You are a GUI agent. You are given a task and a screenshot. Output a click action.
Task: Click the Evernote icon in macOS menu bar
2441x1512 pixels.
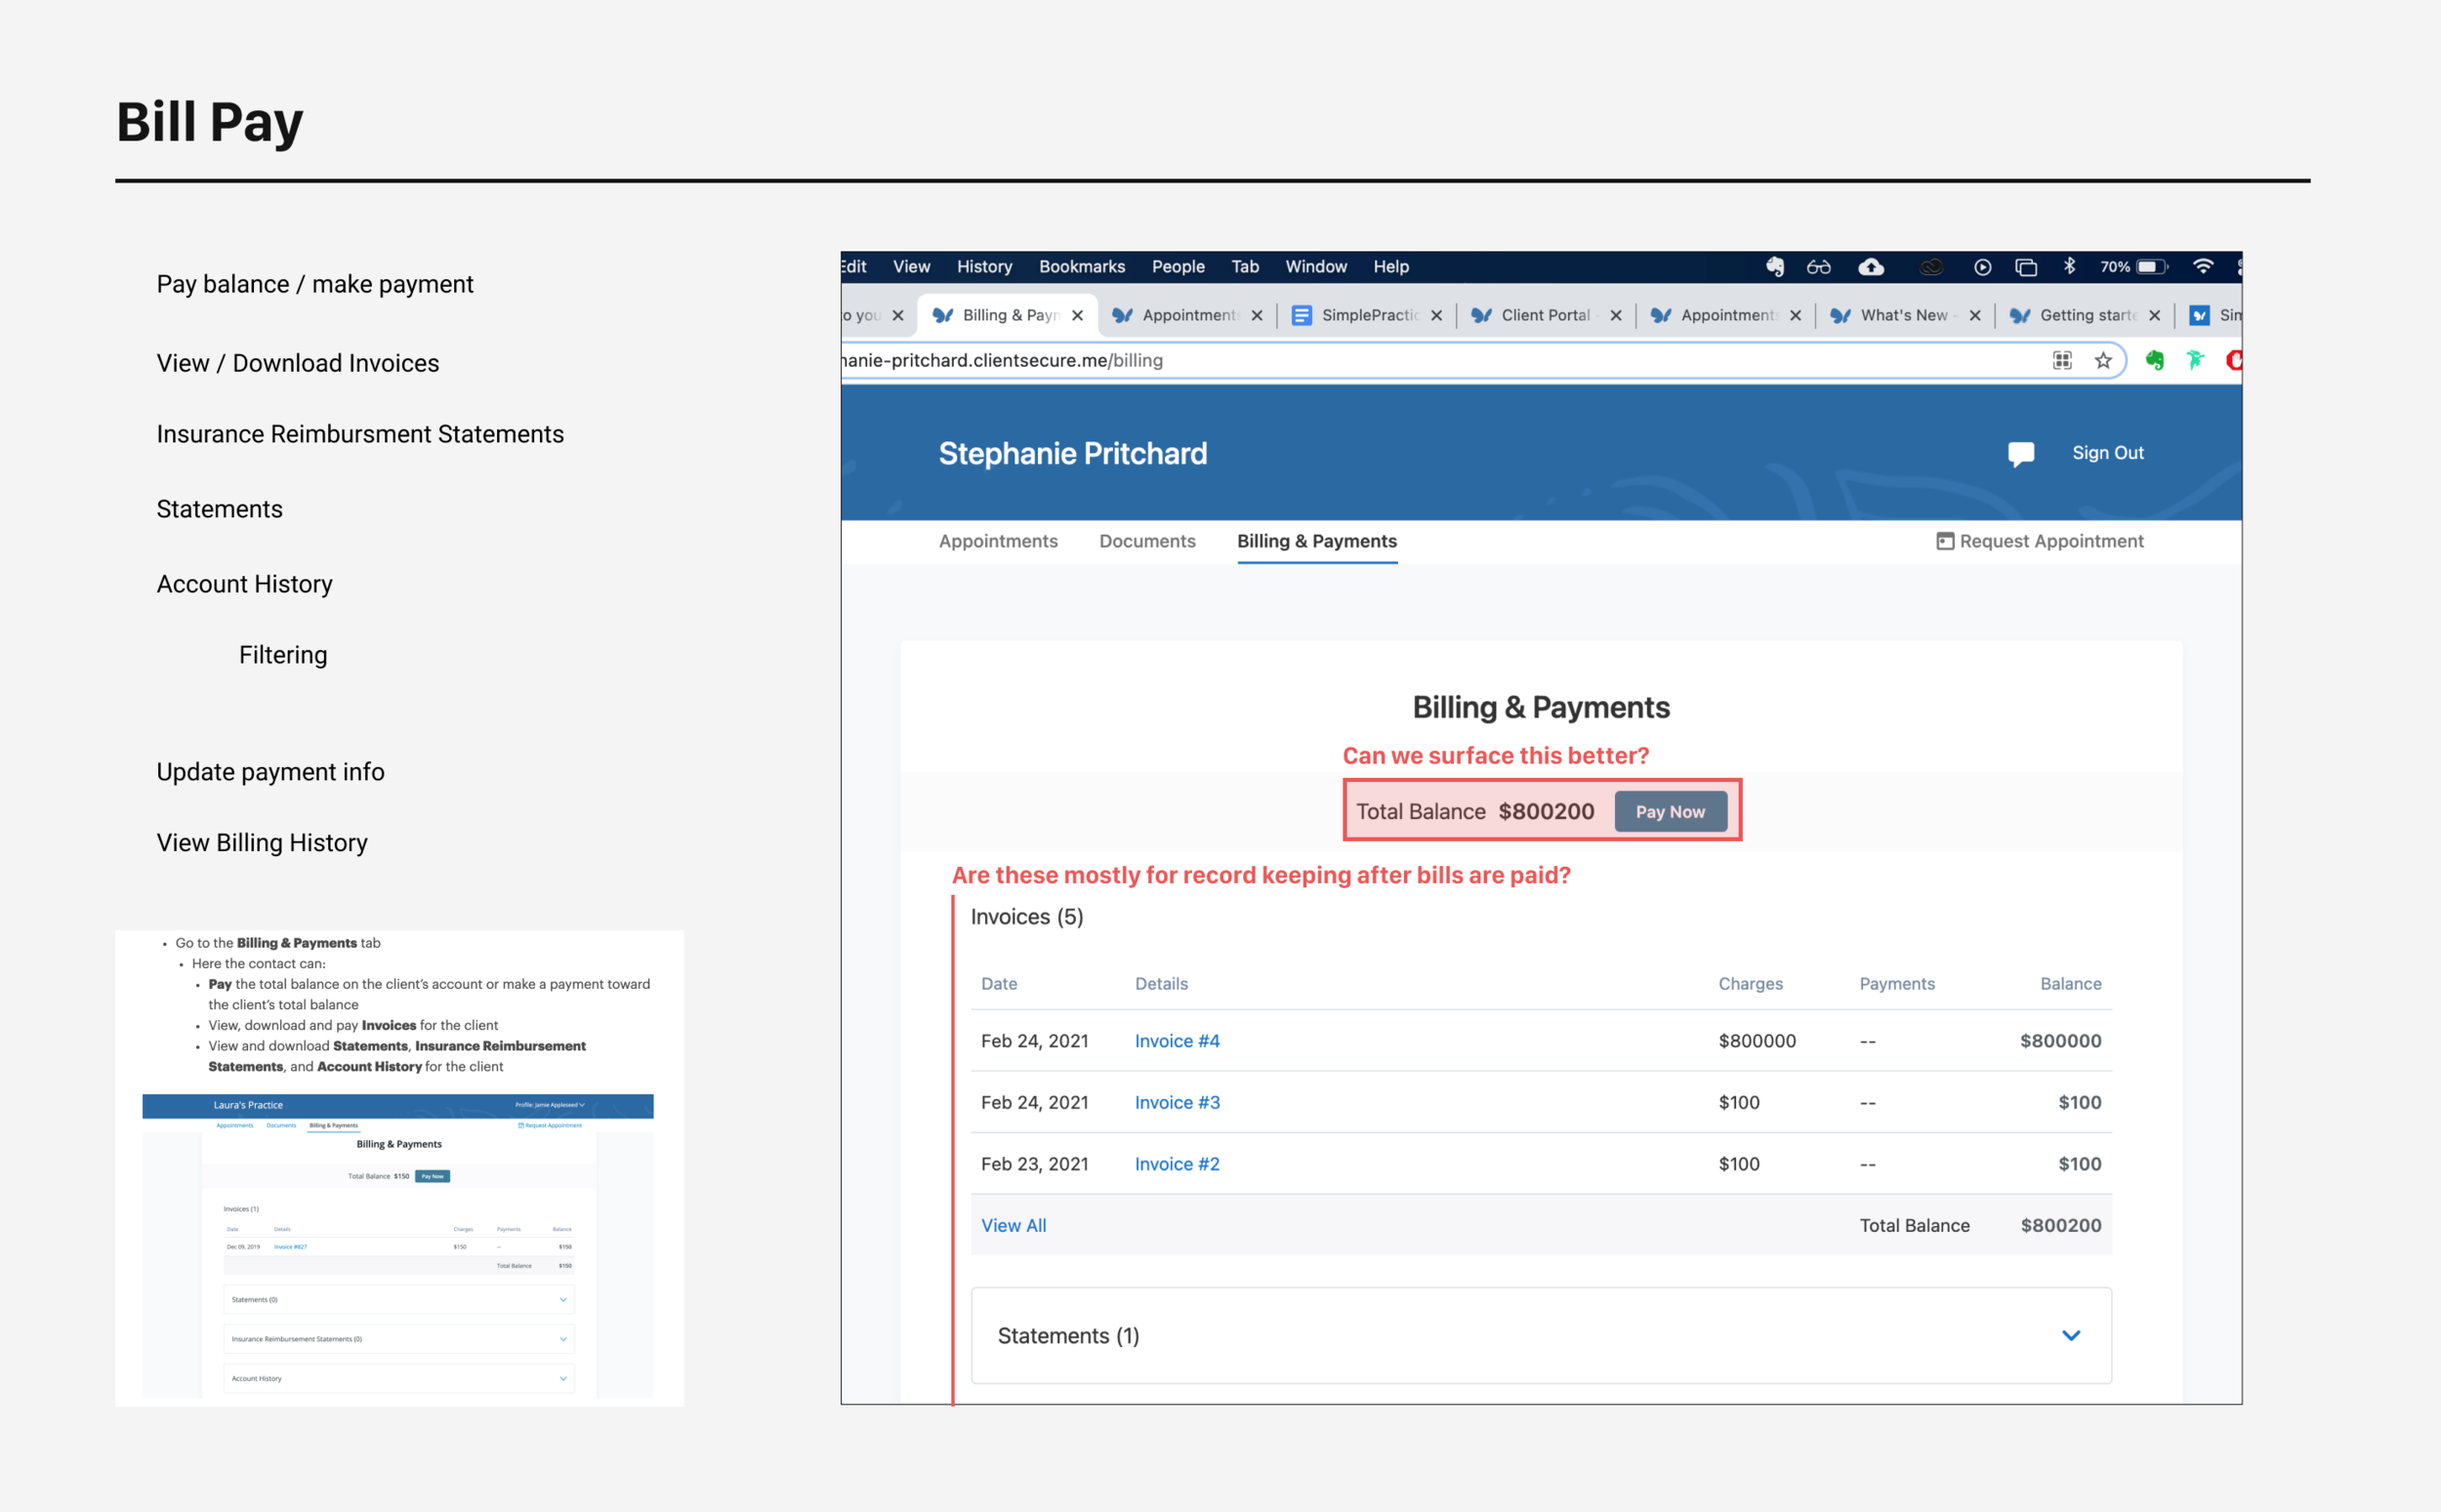tap(1774, 266)
